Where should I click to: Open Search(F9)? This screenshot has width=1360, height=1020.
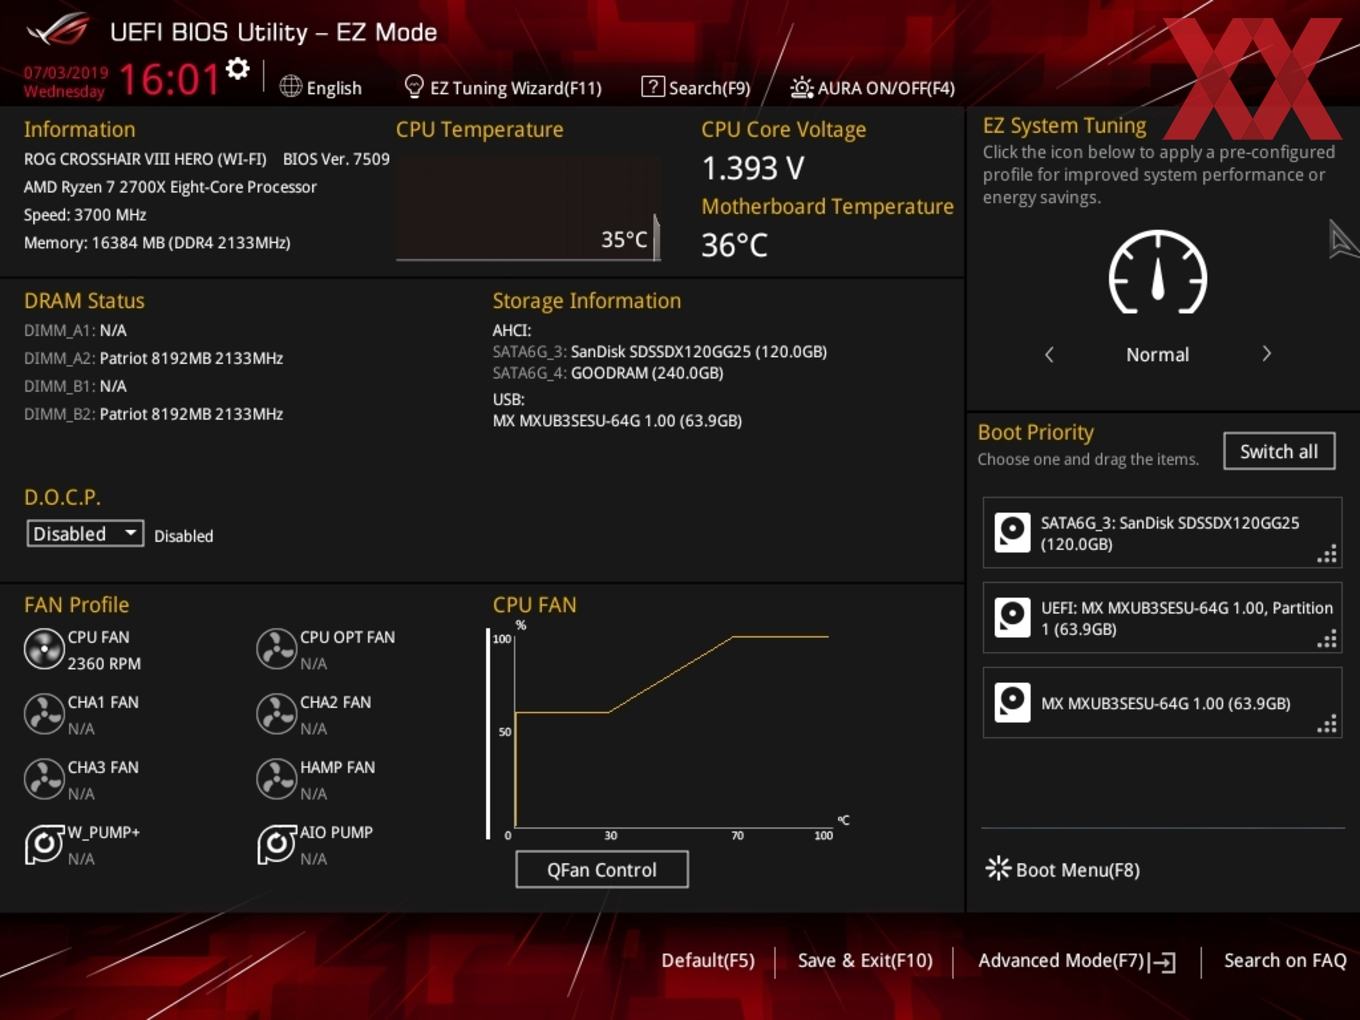709,88
